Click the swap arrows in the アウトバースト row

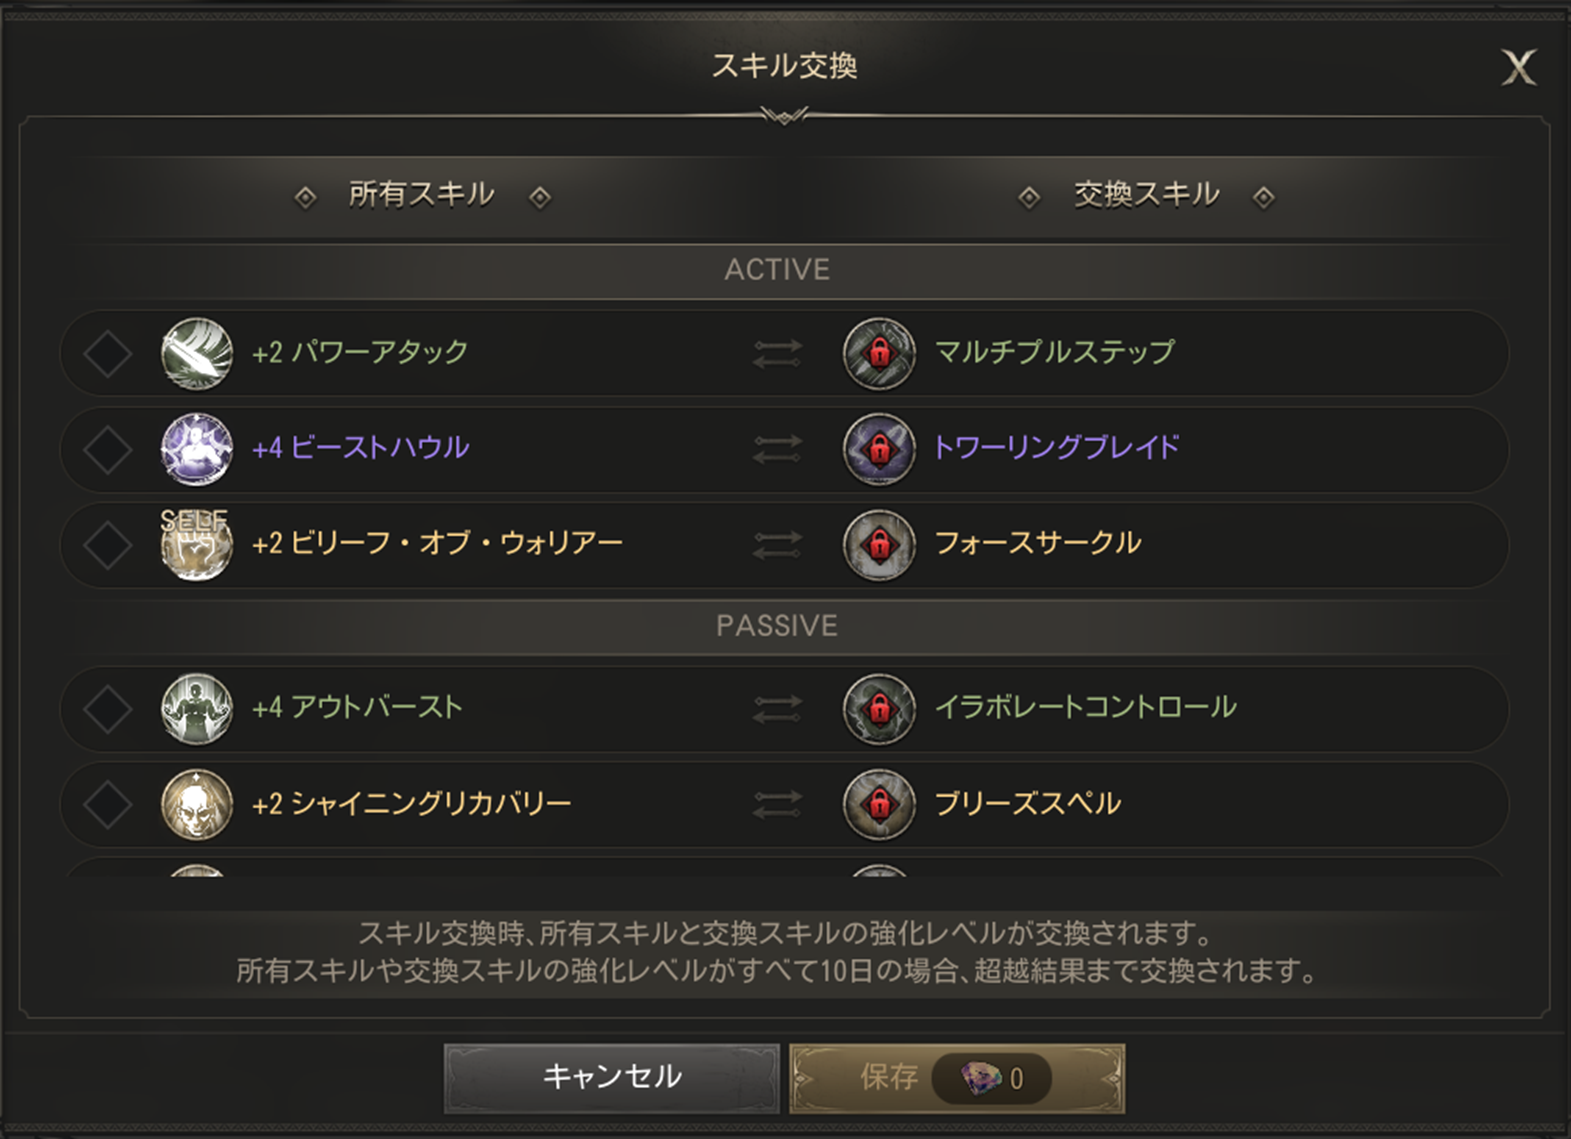pos(777,709)
